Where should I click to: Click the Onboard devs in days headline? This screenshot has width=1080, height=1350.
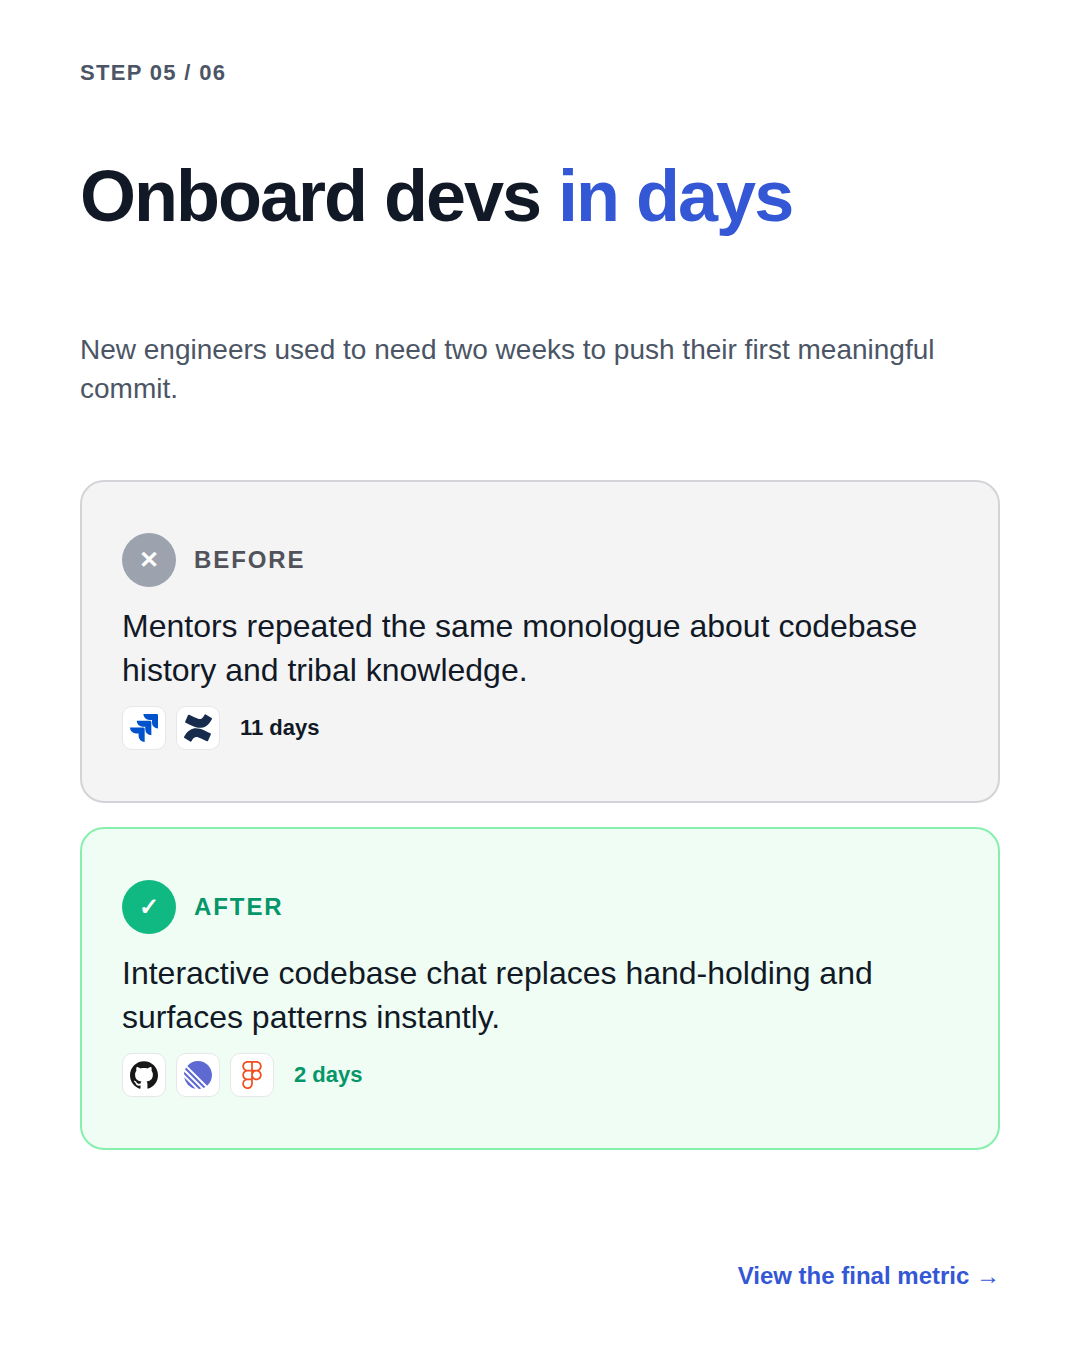(x=436, y=197)
